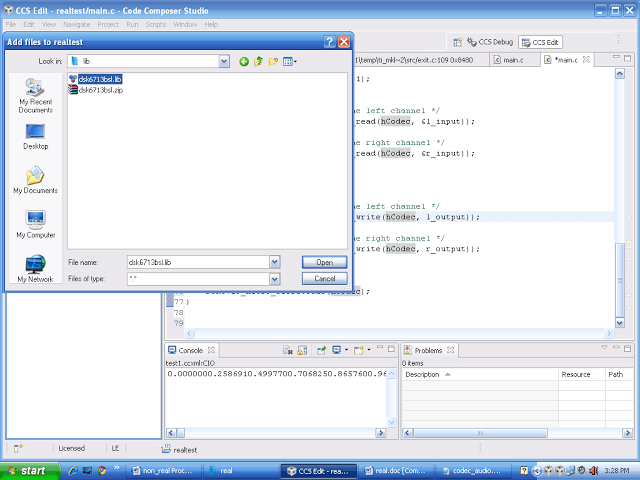Open the View menu icon in dialog
This screenshot has width=640, height=480.
coord(290,62)
